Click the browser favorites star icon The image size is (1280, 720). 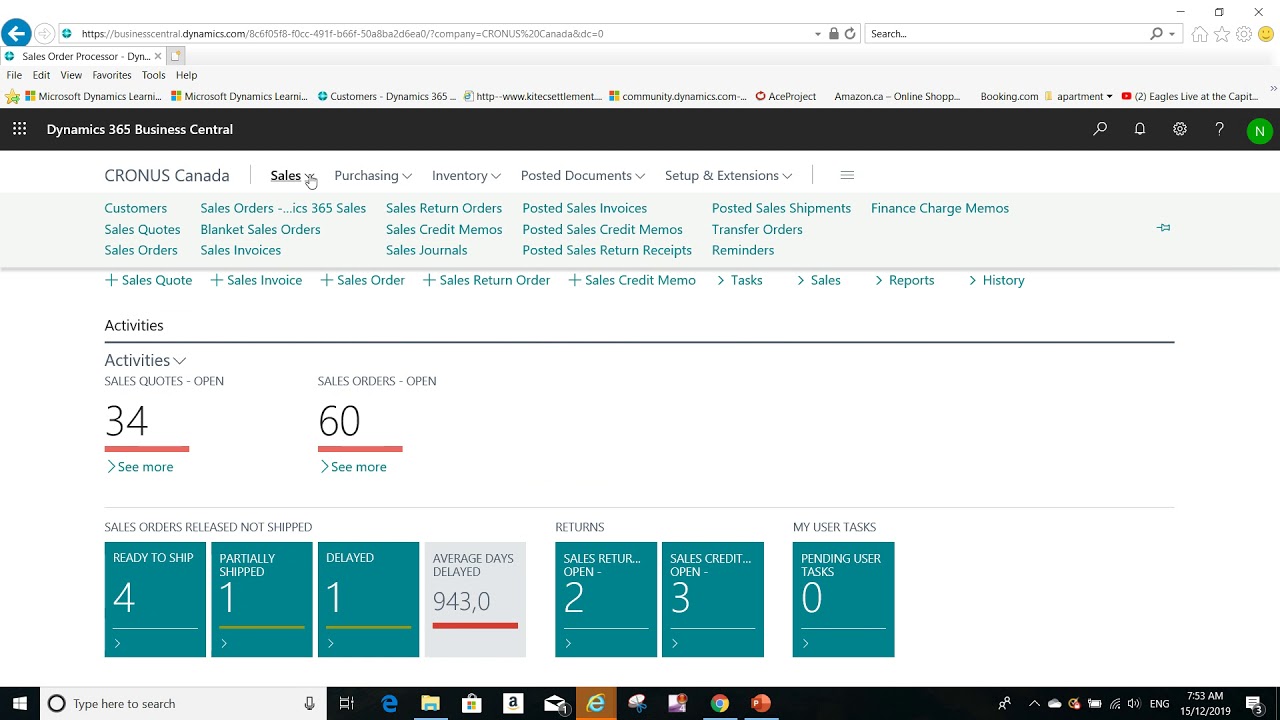(1222, 34)
